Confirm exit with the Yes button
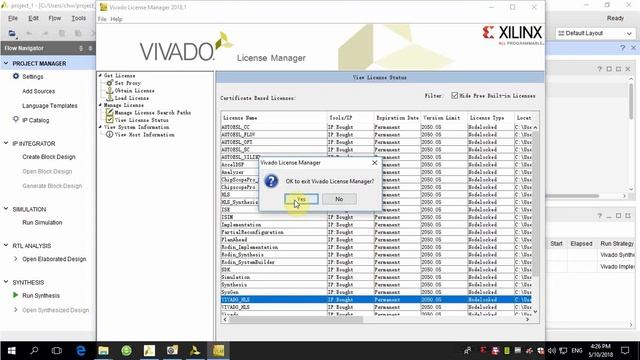This screenshot has width=640, height=360. [301, 199]
